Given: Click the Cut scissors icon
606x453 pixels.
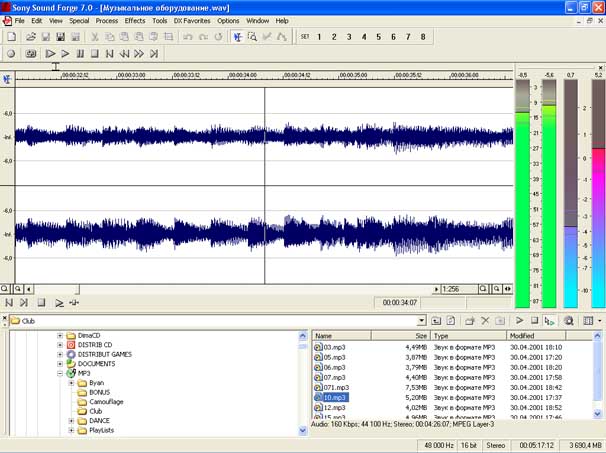Looking at the screenshot, I should 94,37.
